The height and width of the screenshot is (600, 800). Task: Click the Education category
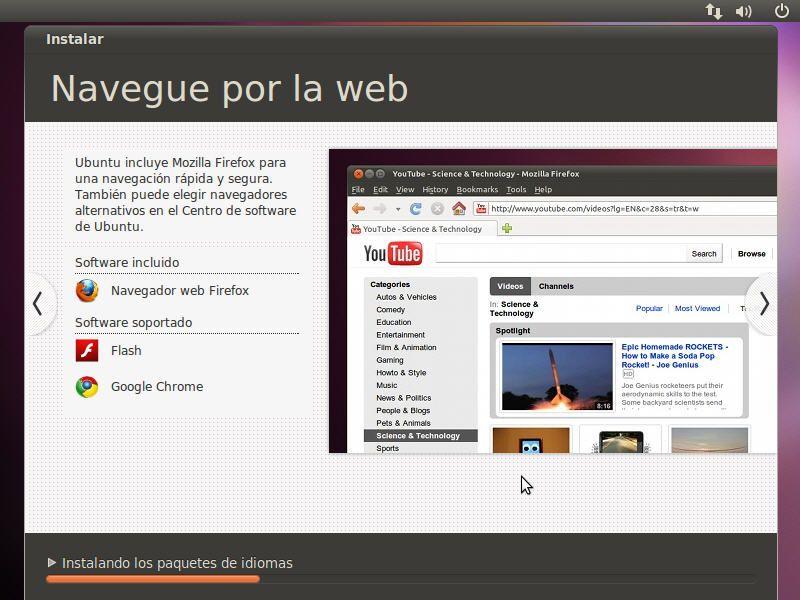393,322
